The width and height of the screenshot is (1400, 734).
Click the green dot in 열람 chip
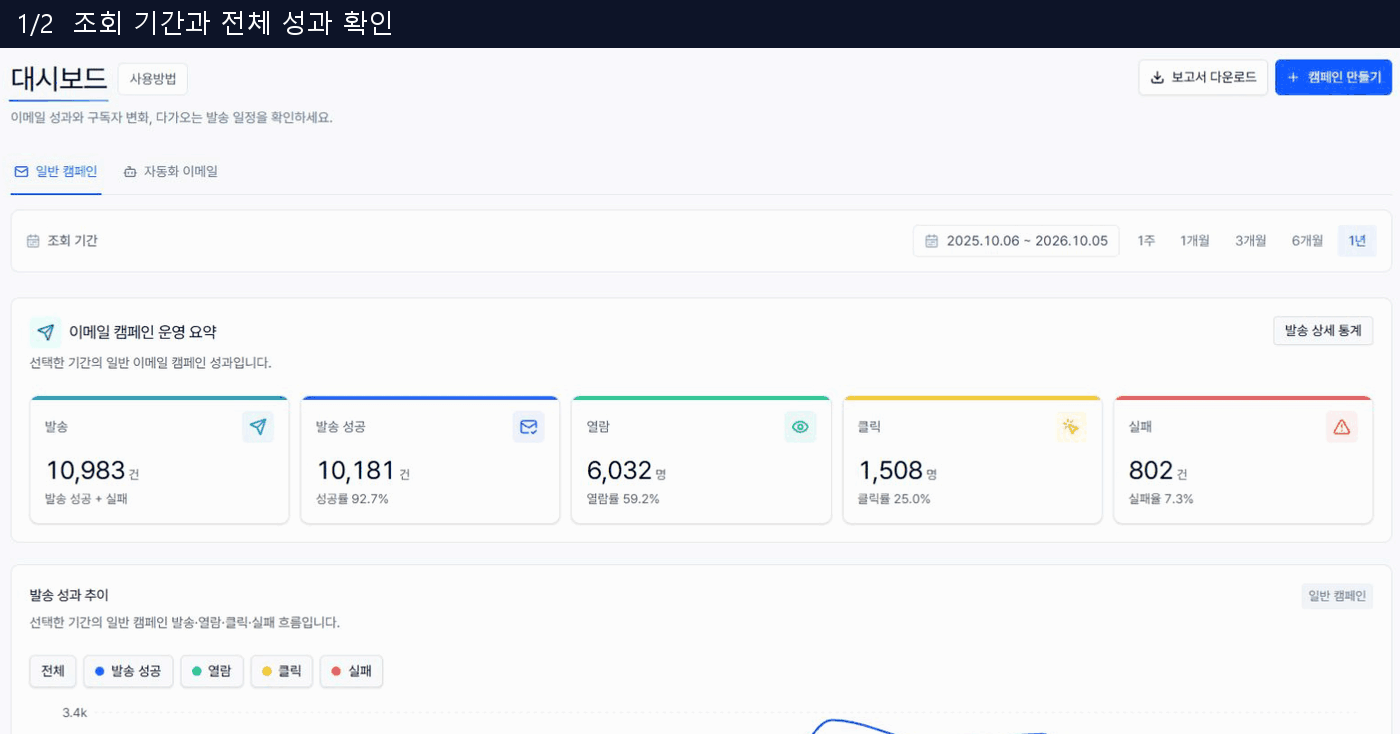[197, 672]
